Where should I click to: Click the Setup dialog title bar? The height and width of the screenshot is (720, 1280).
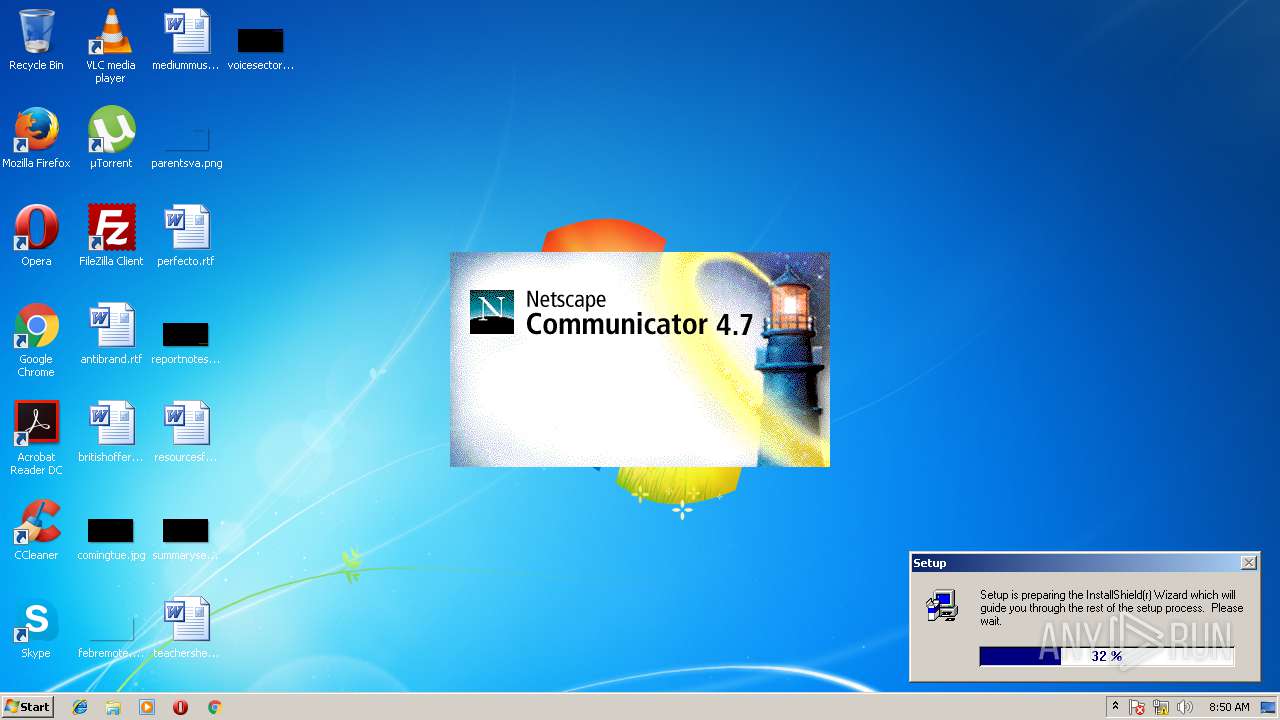[1085, 563]
